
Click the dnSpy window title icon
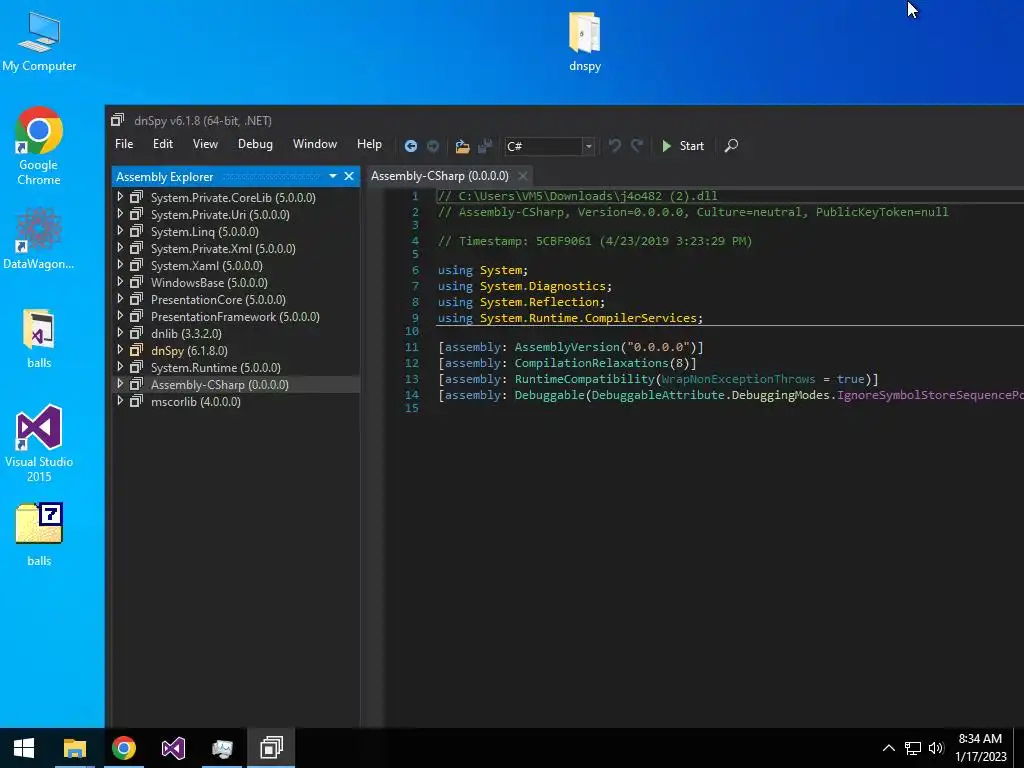(x=118, y=120)
